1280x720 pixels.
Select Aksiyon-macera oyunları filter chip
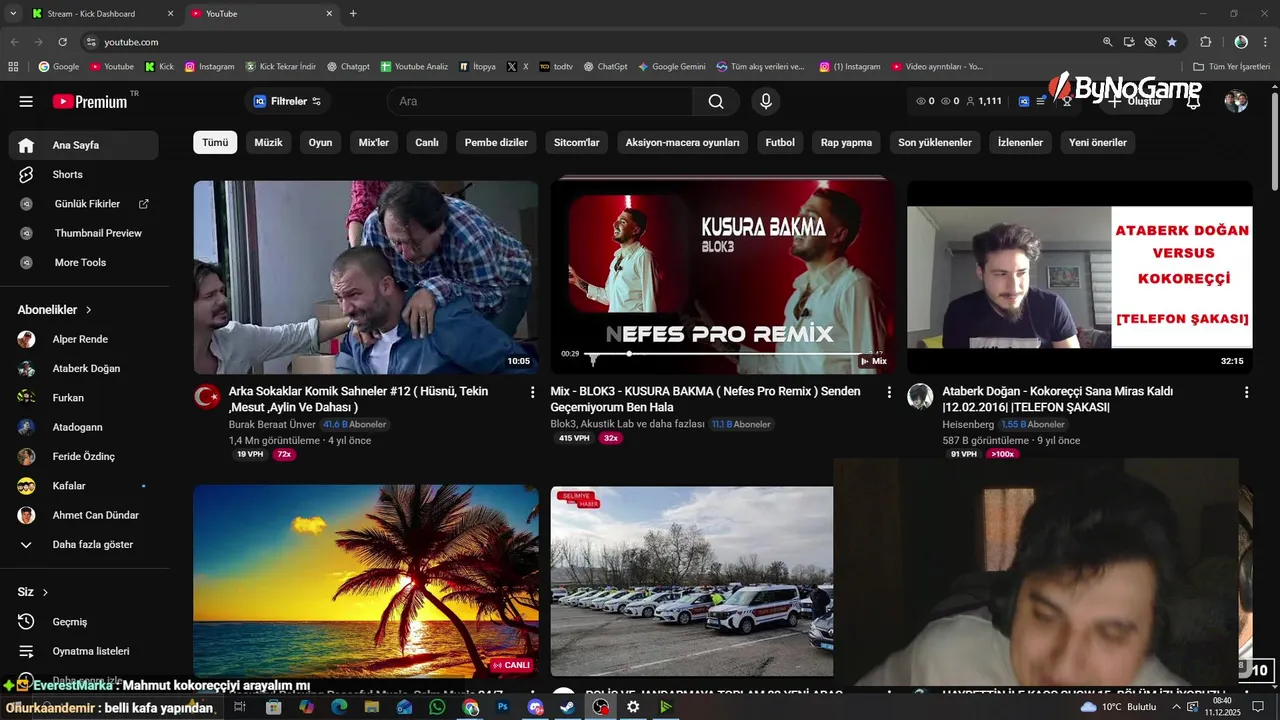[683, 142]
